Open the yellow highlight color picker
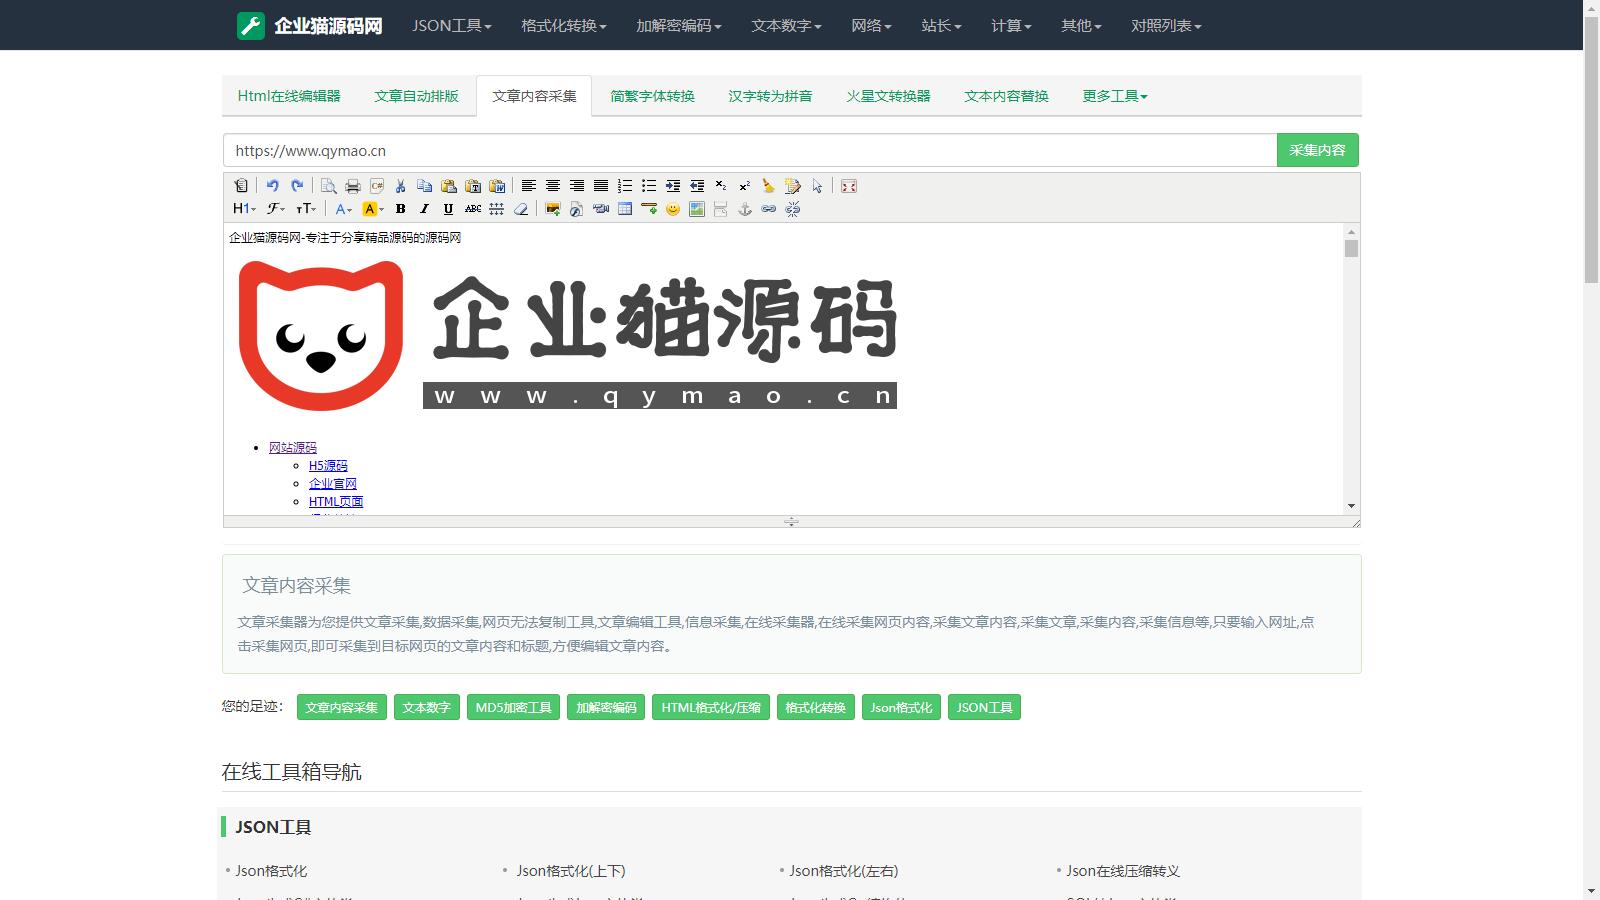Screen dimensions: 1600x900 click(x=373, y=209)
